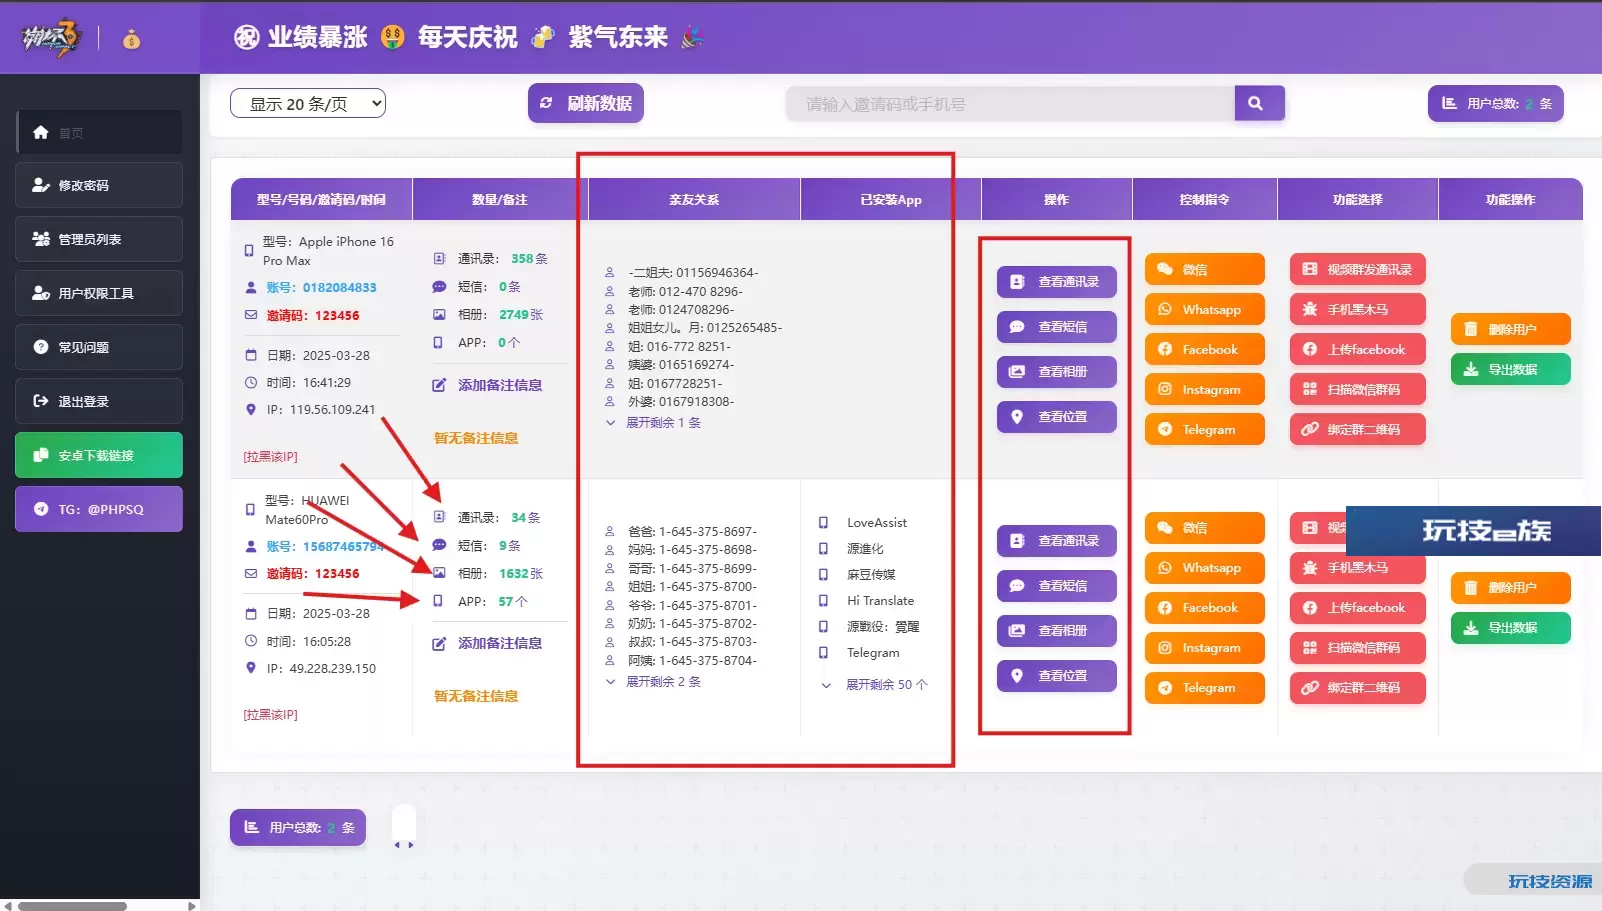Image resolution: width=1602 pixels, height=911 pixels.
Task: Click 上传facebook in the iPhone row
Action: pyautogui.click(x=1357, y=349)
